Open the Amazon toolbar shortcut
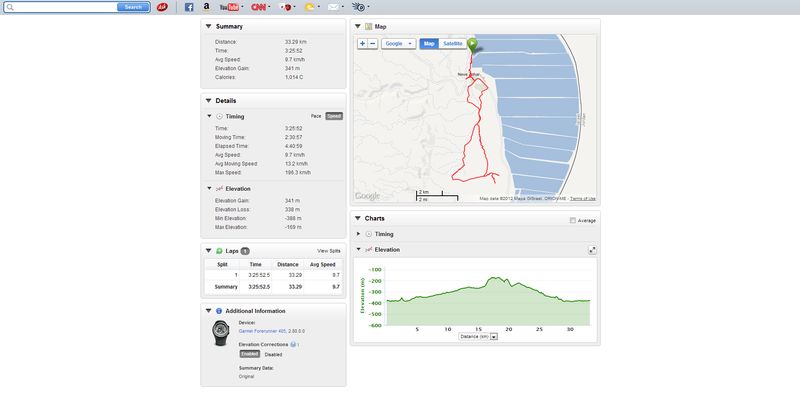 [x=206, y=7]
